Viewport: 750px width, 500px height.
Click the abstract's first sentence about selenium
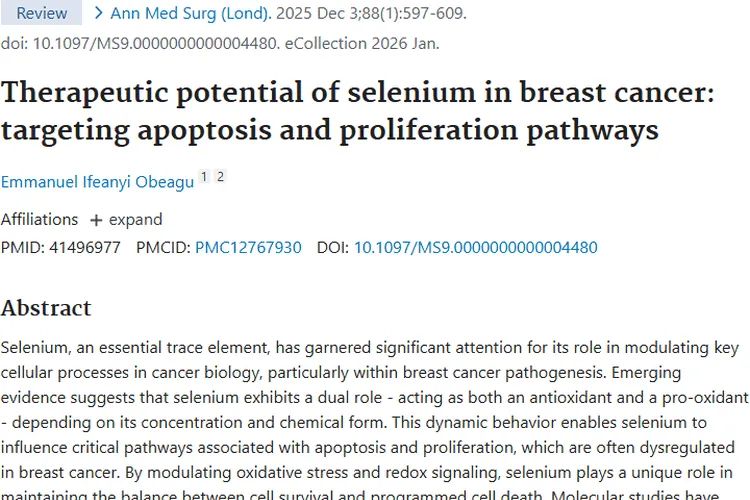coord(370,348)
